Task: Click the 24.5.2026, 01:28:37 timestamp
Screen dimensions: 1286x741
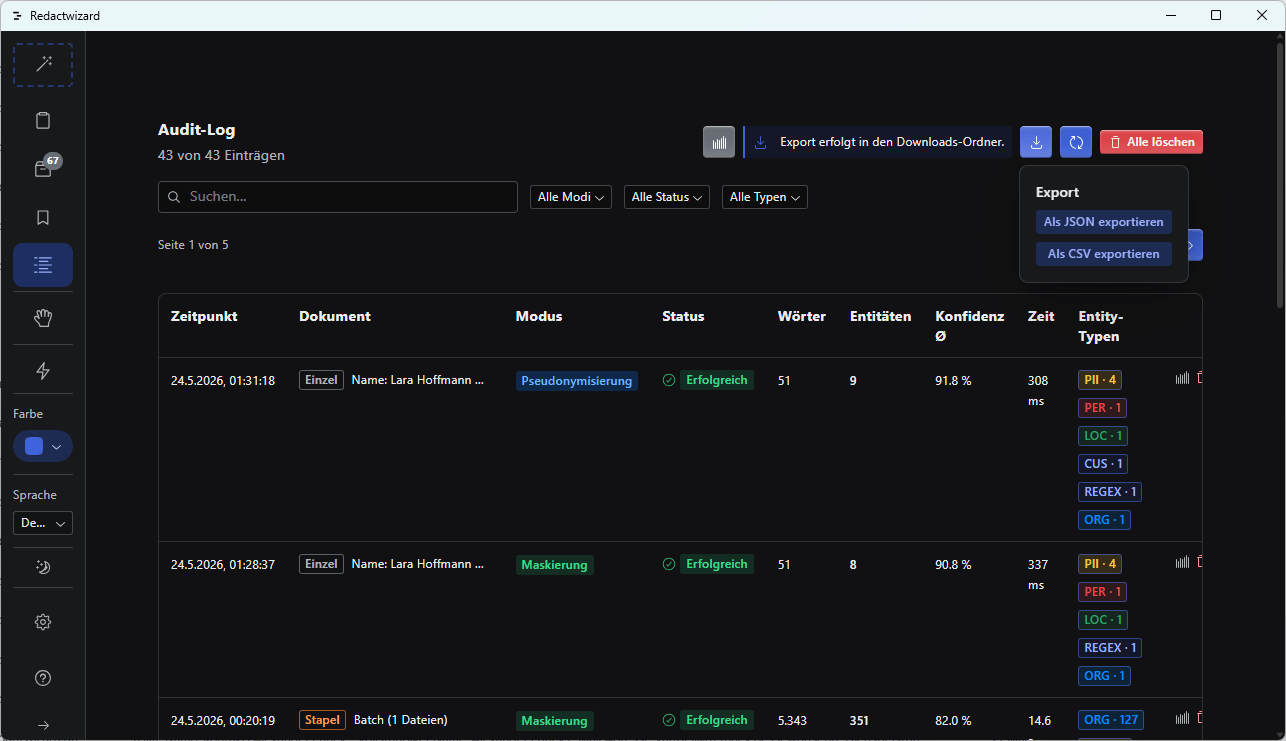Action: pos(223,565)
